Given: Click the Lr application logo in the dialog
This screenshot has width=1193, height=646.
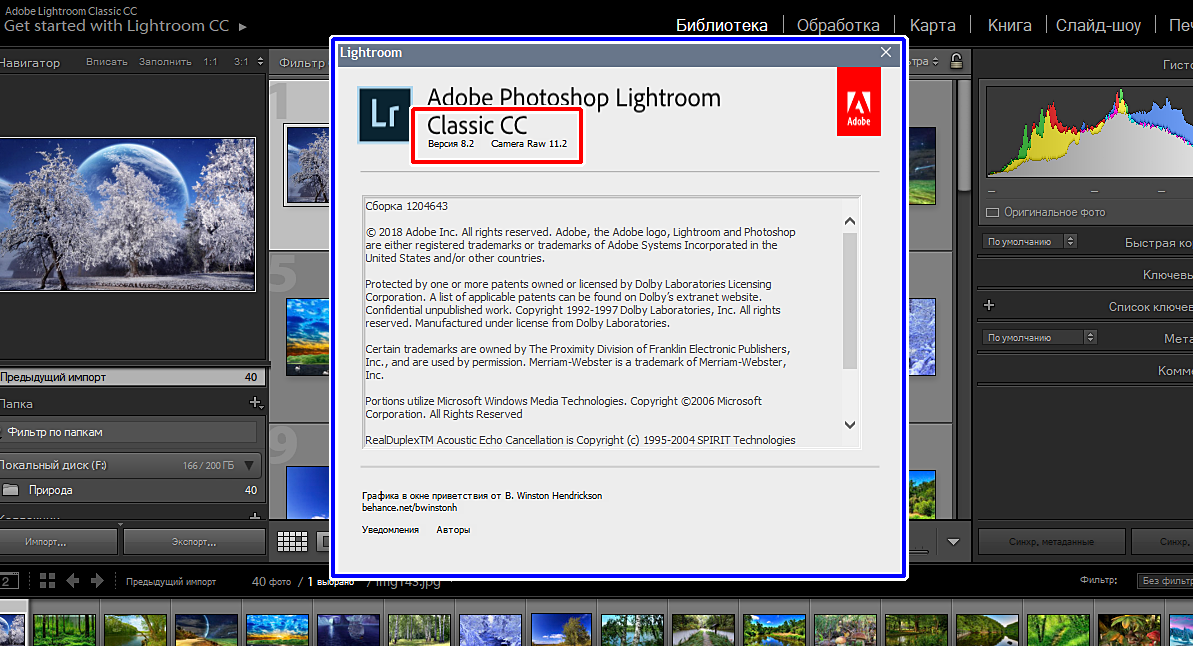Looking at the screenshot, I should tap(385, 115).
